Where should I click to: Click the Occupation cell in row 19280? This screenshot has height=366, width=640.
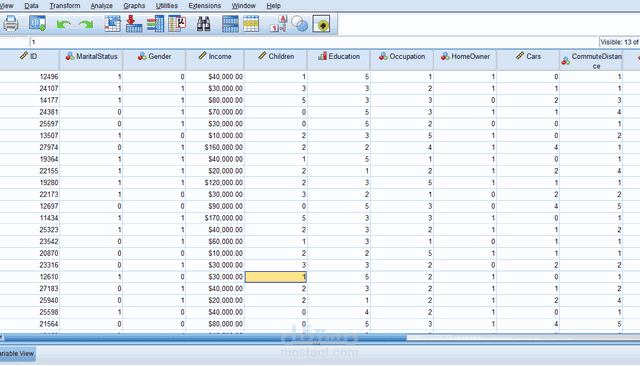402,183
